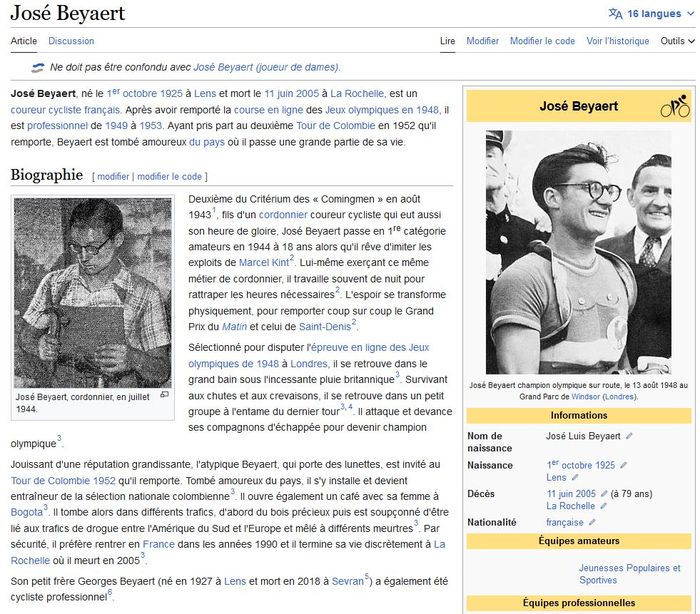Click the language translation icon

[615, 14]
